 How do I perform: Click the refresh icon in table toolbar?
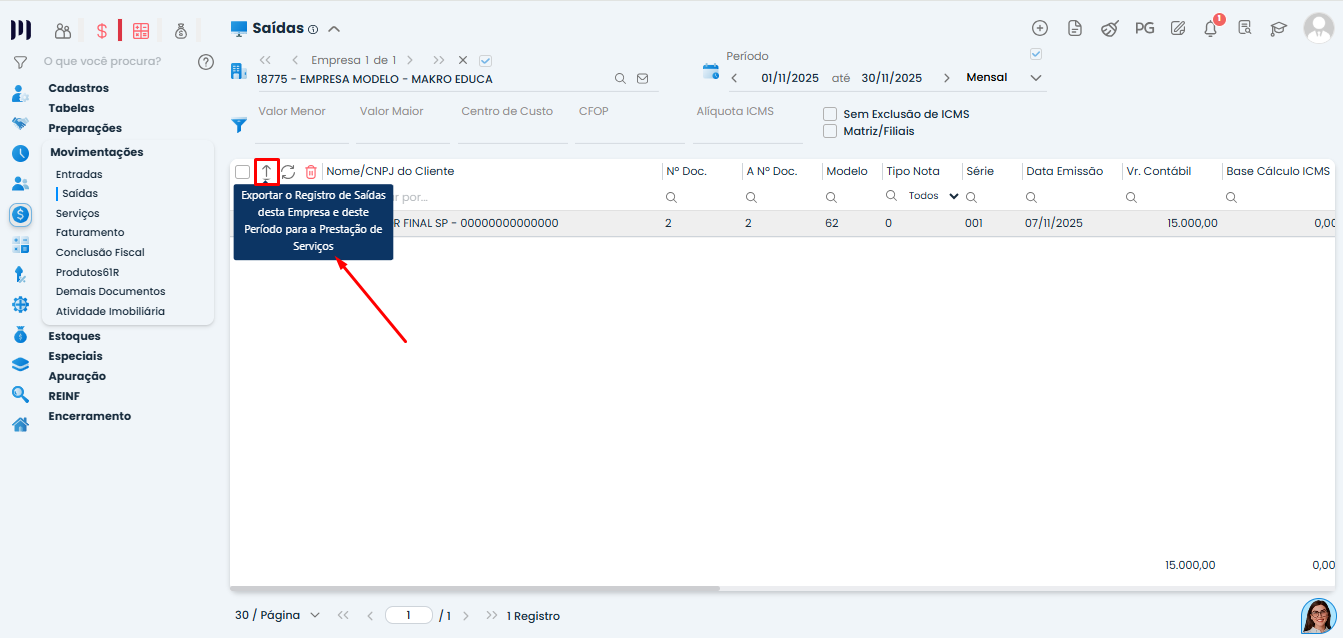288,172
